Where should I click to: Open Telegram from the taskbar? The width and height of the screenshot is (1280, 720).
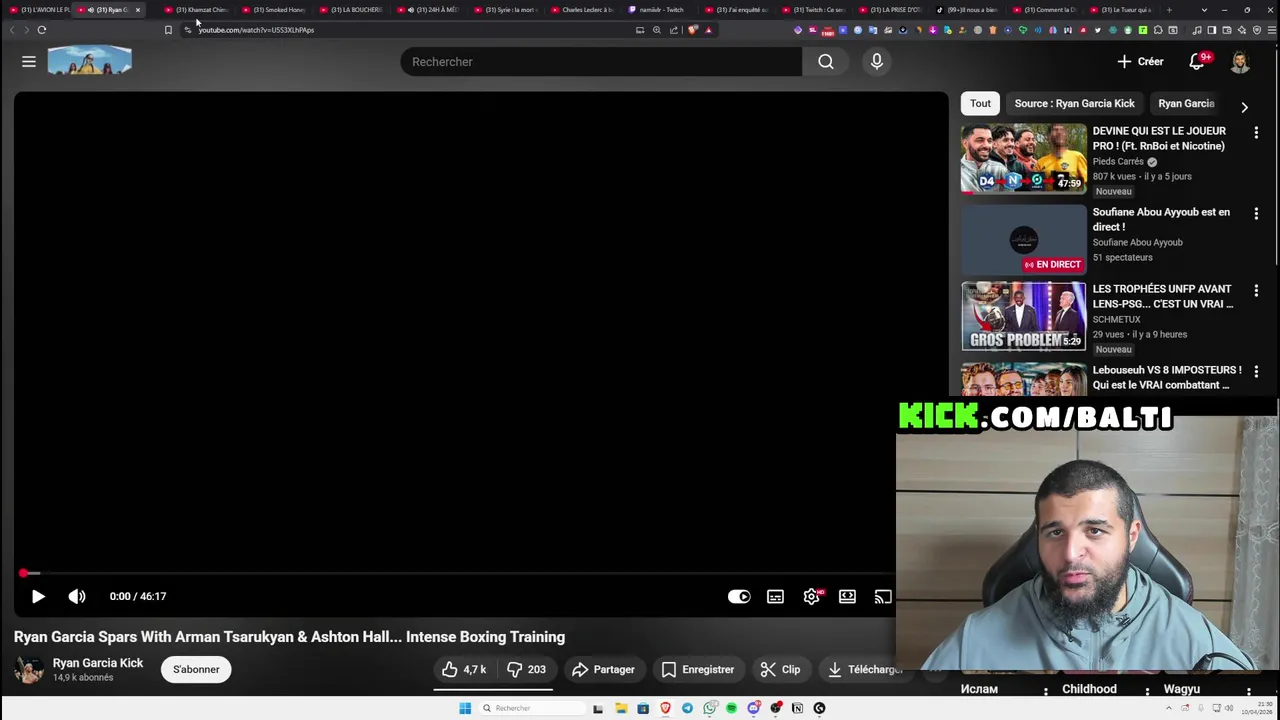(x=687, y=708)
